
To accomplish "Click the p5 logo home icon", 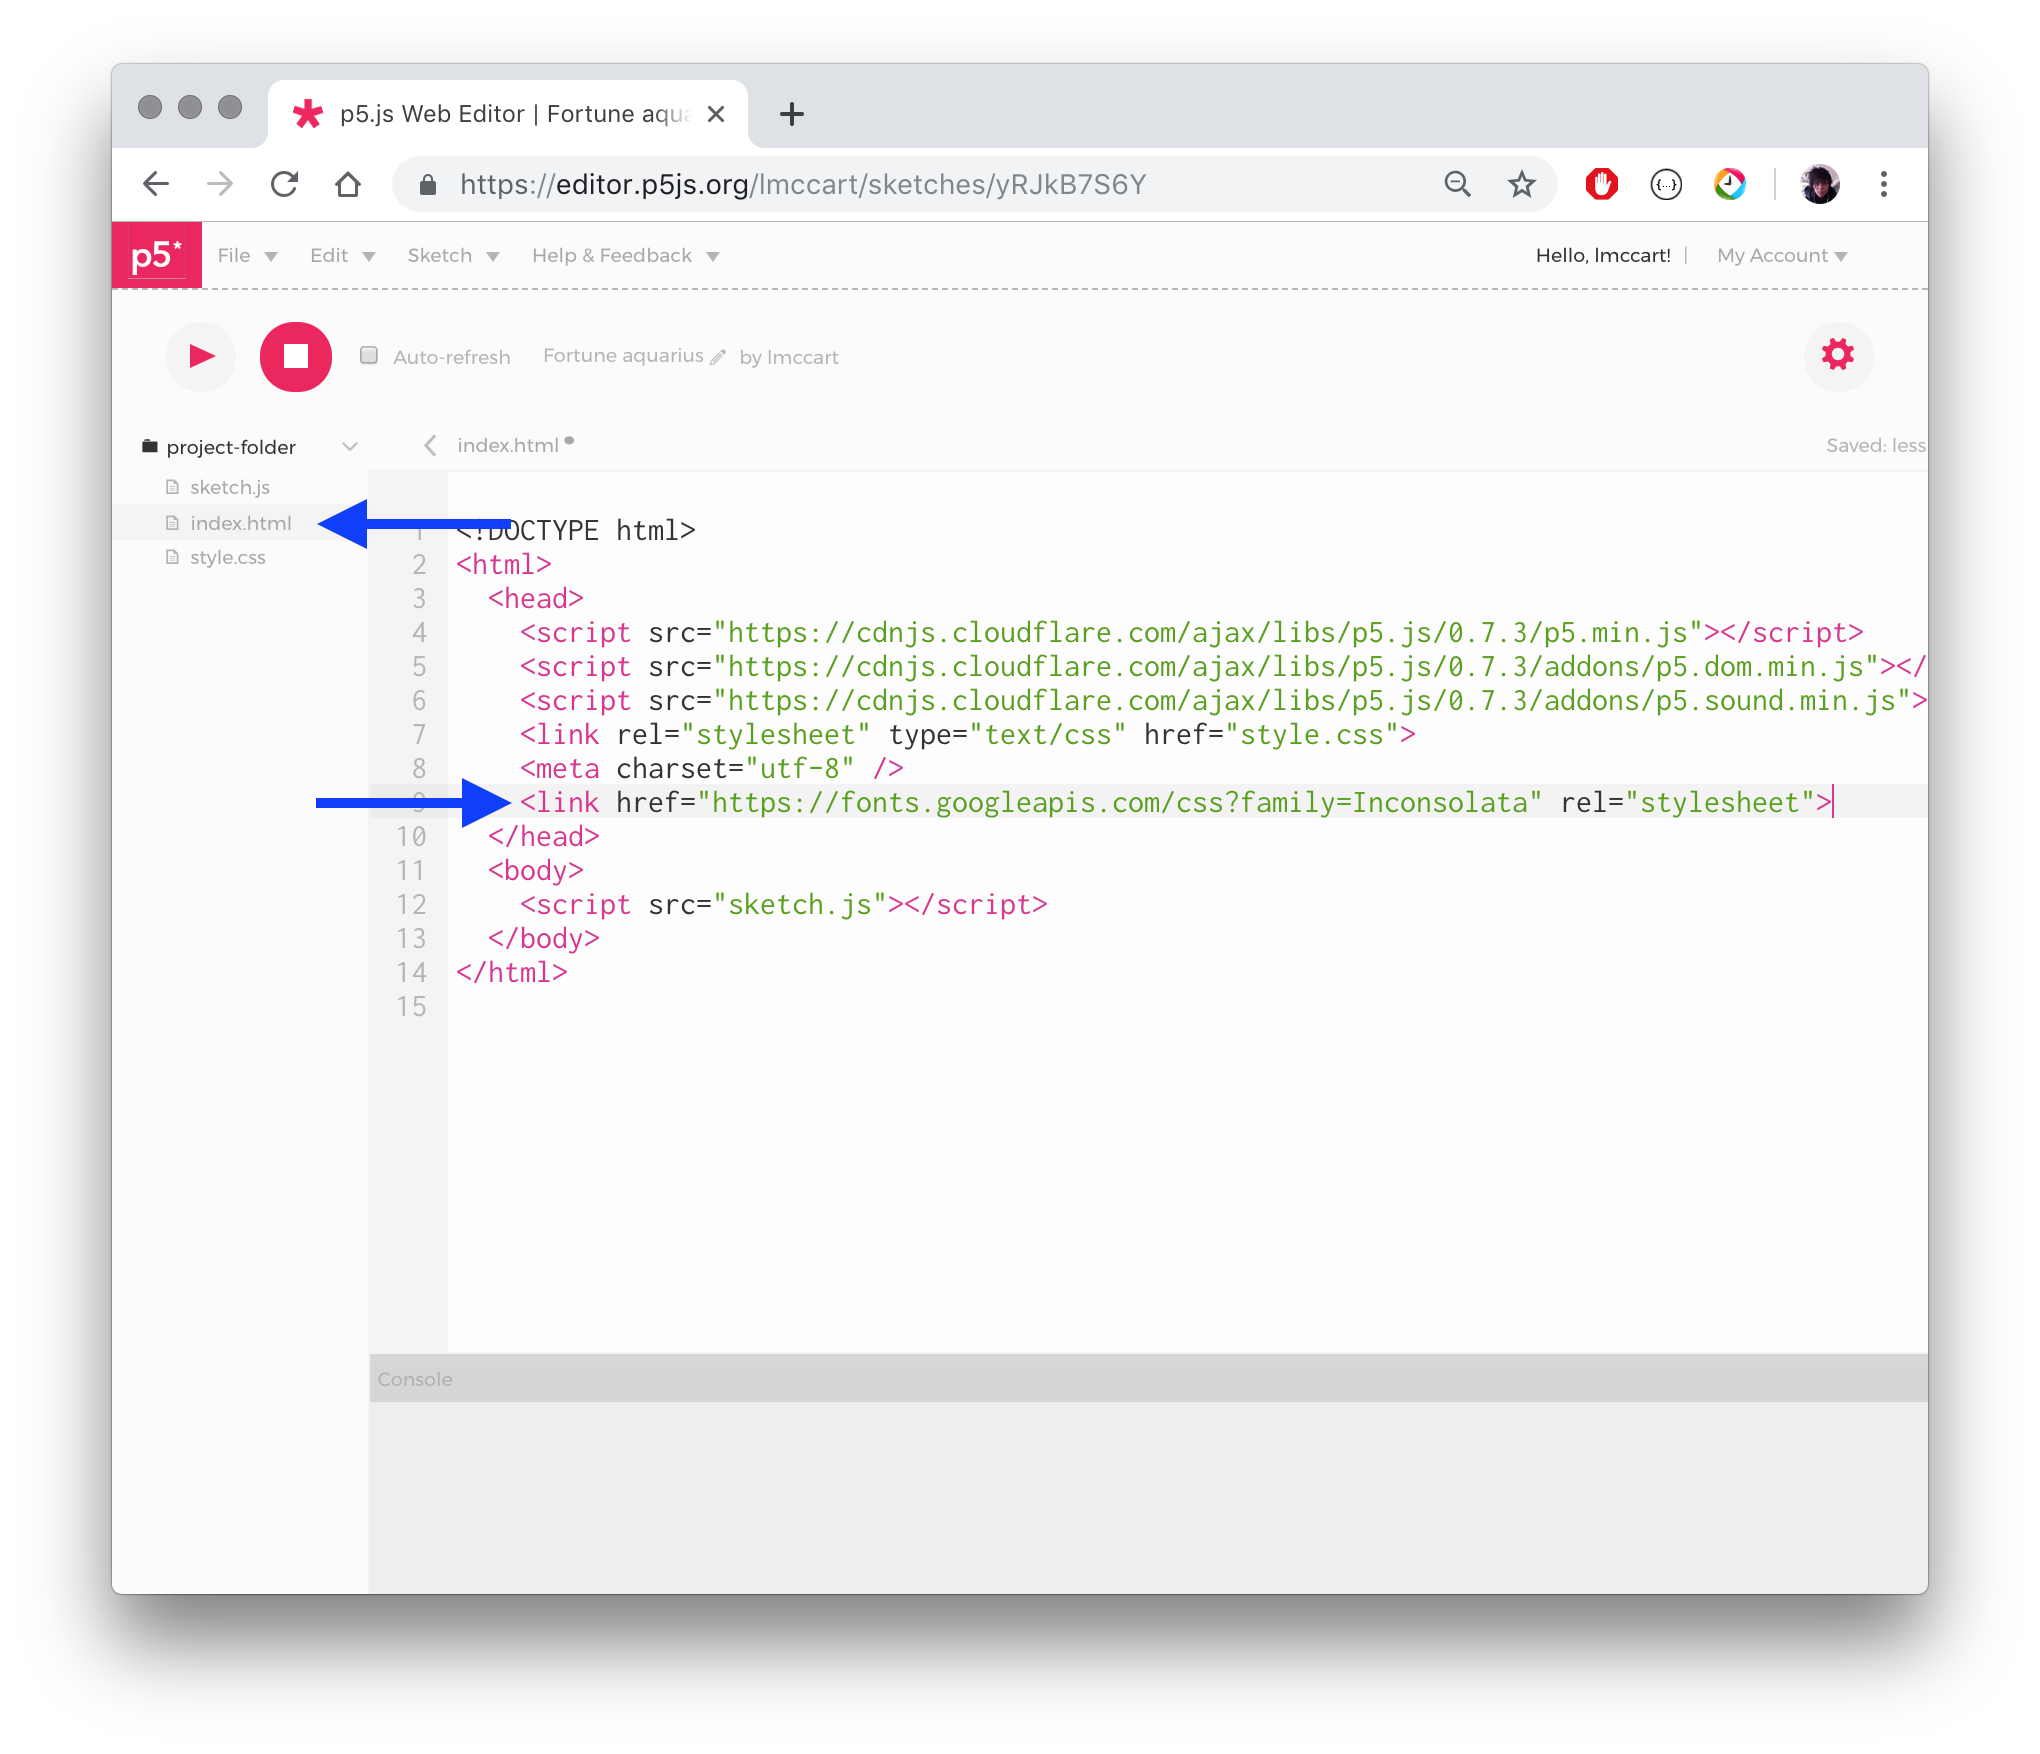I will 157,255.
